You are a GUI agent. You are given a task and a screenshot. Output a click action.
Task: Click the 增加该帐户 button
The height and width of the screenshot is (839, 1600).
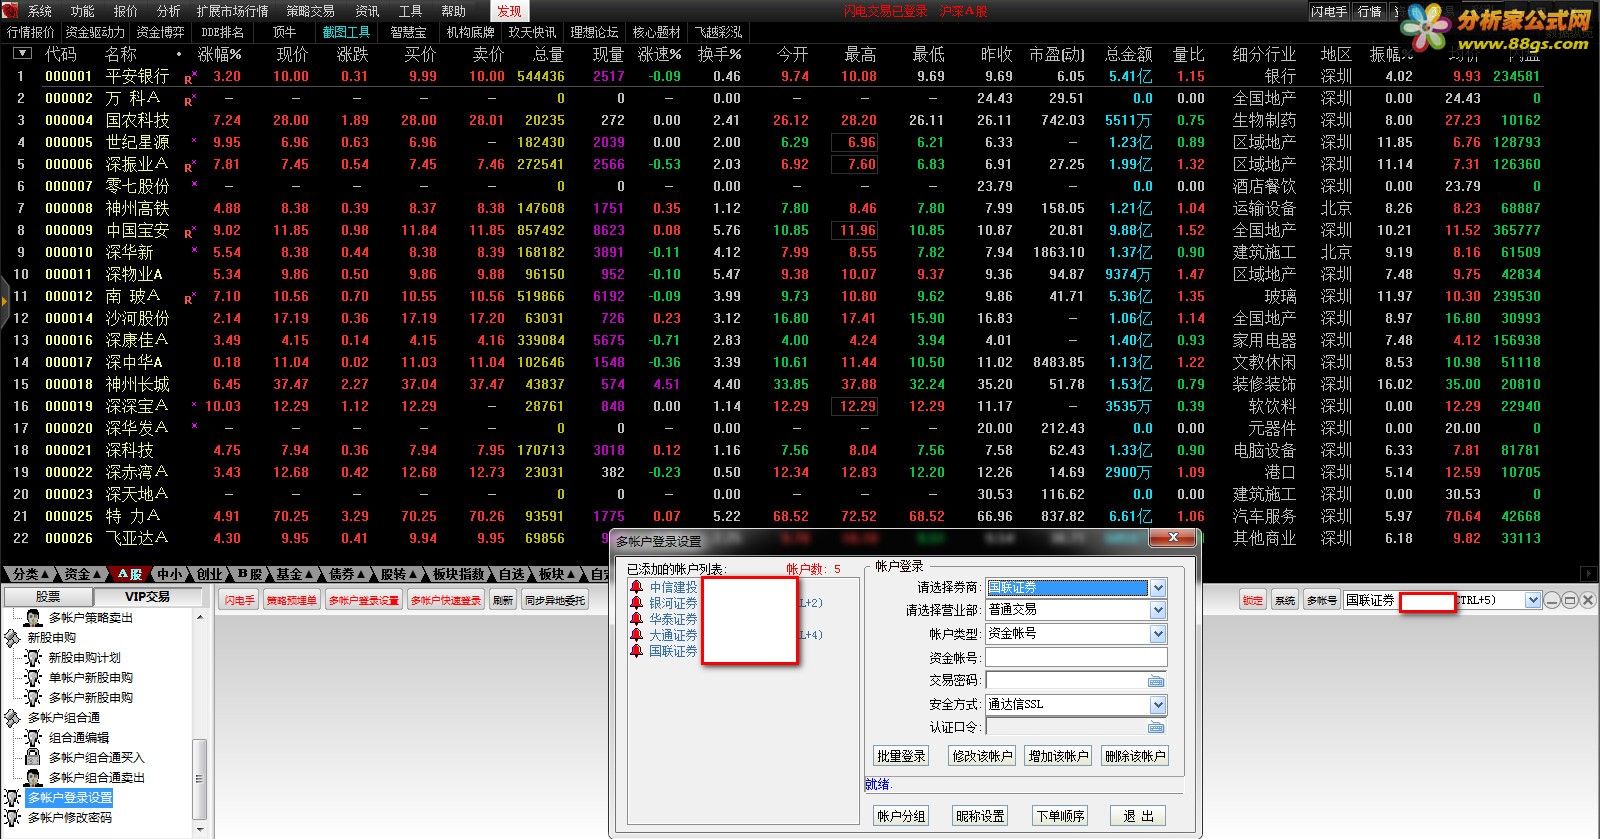pos(1058,756)
